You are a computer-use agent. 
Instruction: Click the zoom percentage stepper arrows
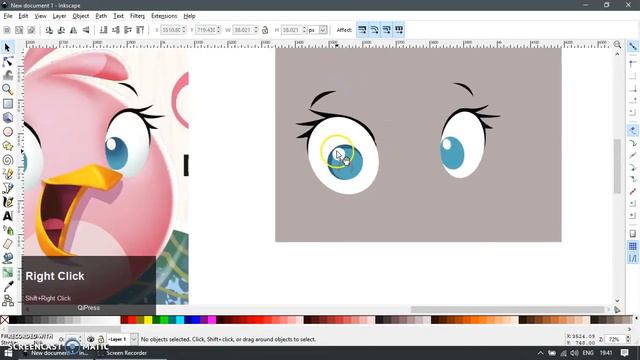[x=628, y=339]
